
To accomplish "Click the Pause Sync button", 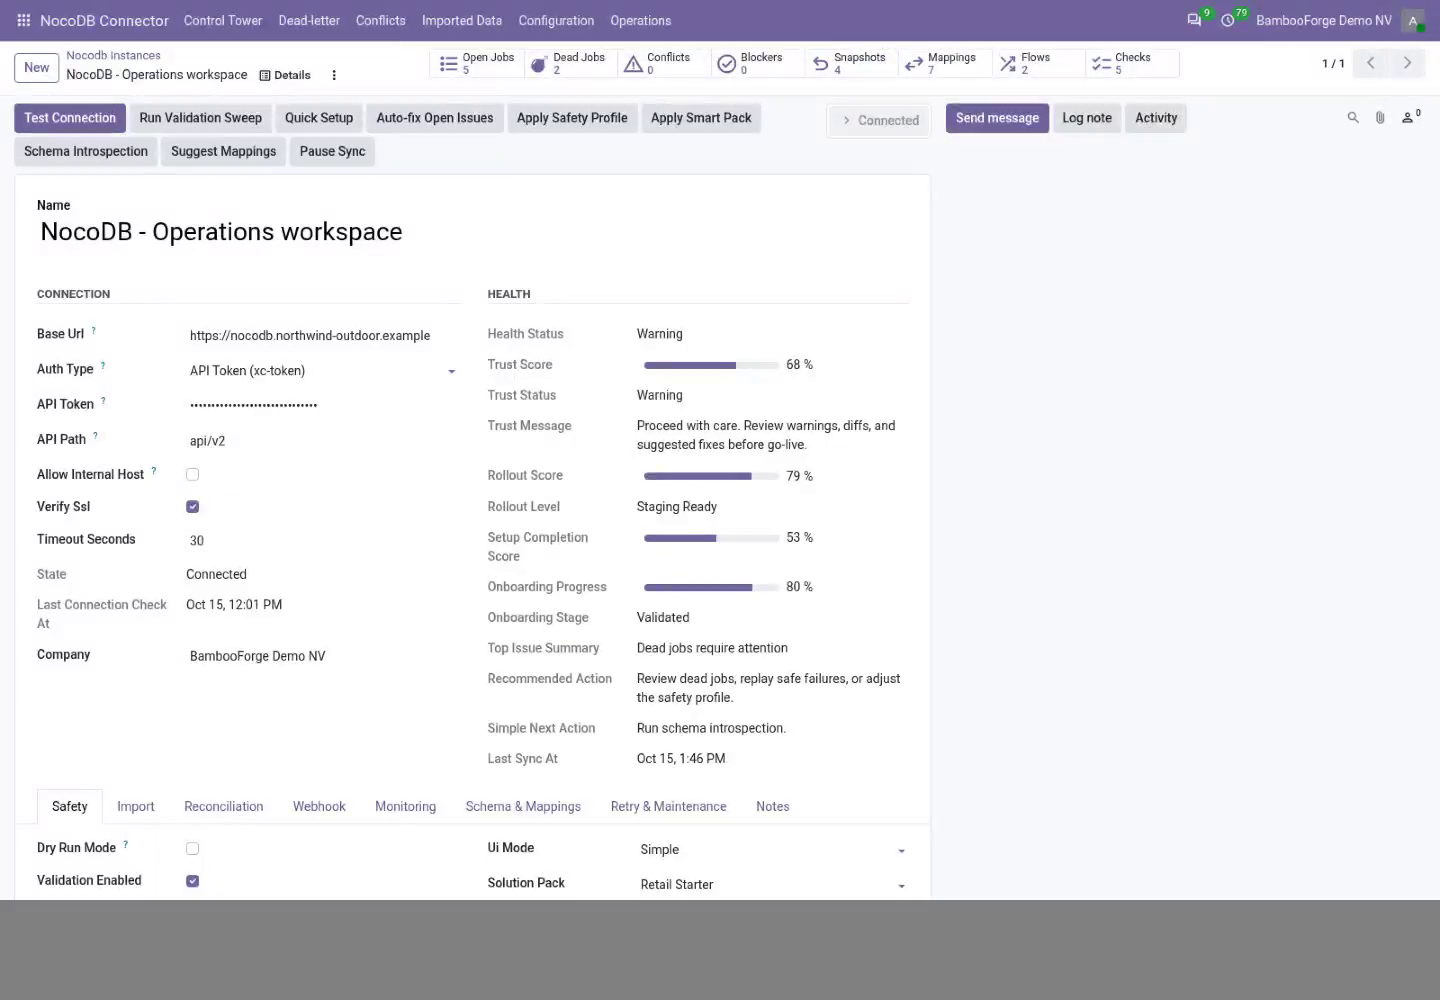I will 332,152.
